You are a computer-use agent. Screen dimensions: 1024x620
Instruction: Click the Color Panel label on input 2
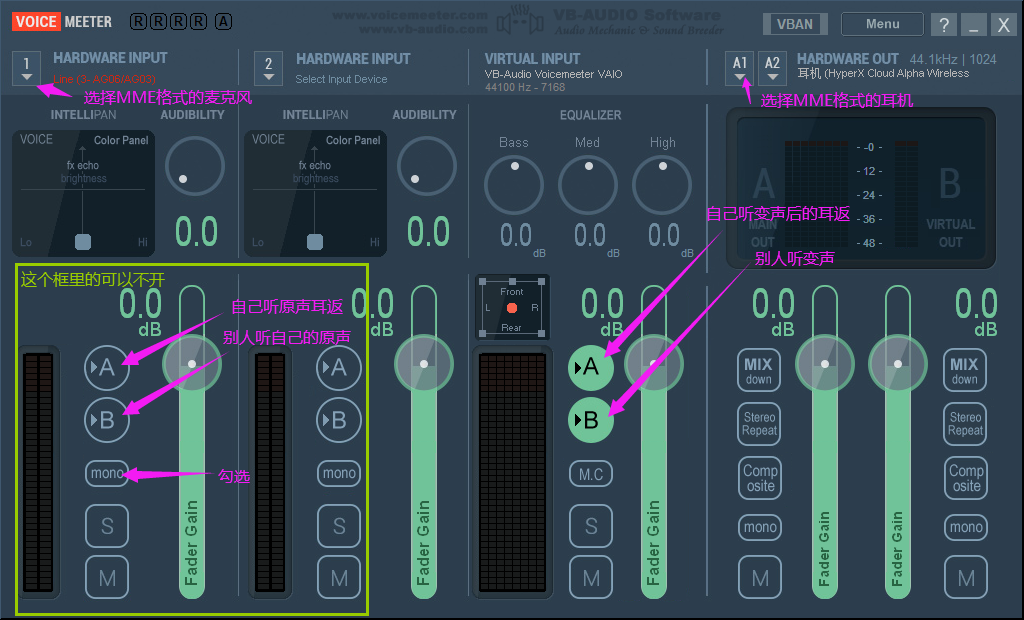tap(353, 140)
